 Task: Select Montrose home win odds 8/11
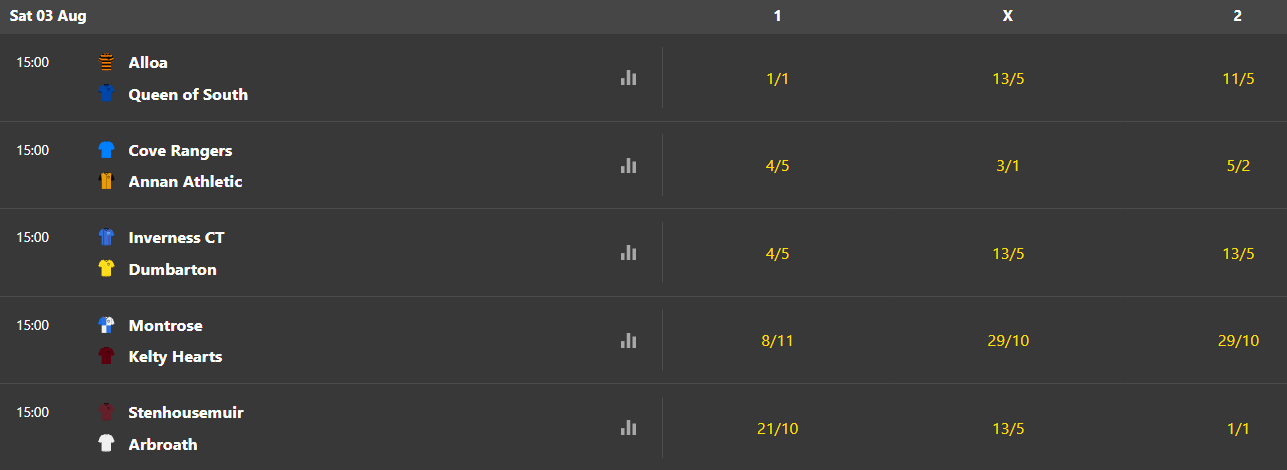pyautogui.click(x=777, y=341)
